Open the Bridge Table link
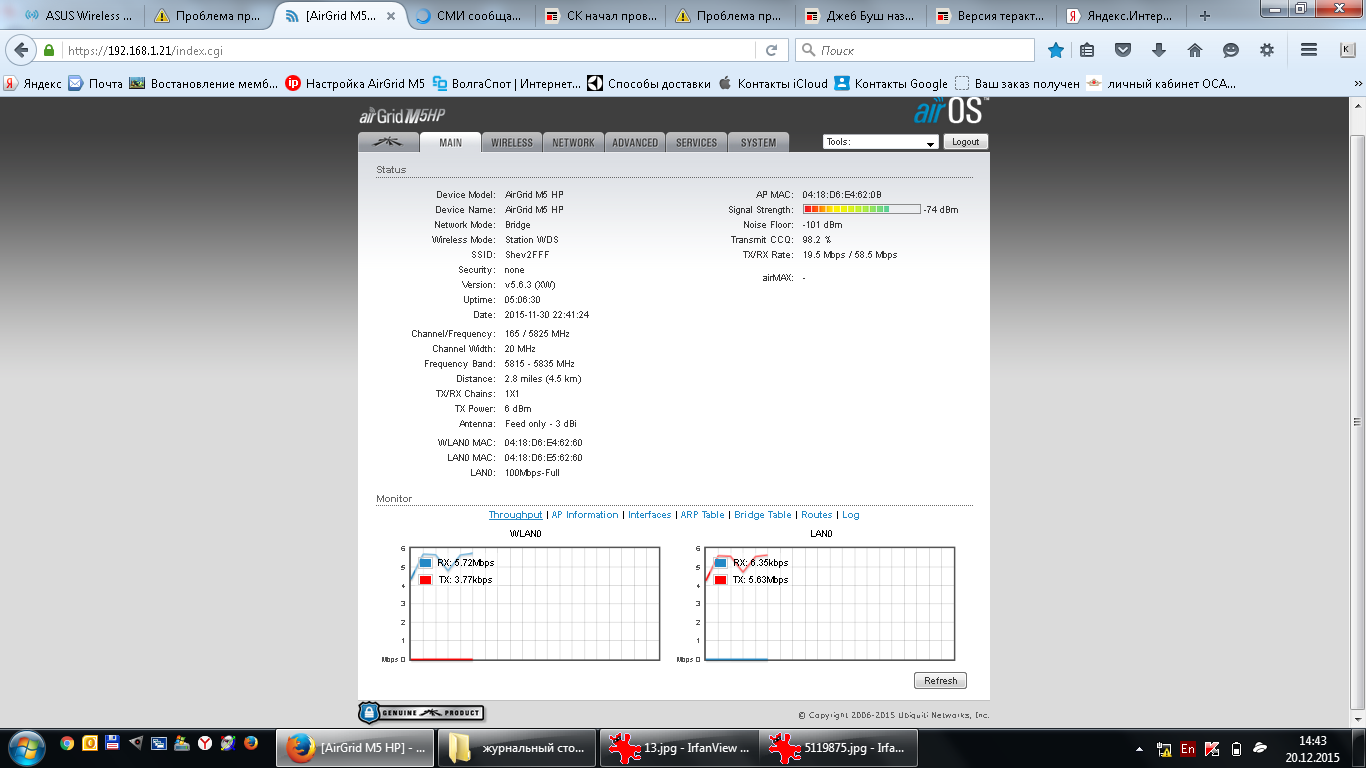The width and height of the screenshot is (1366, 768). pyautogui.click(x=762, y=515)
